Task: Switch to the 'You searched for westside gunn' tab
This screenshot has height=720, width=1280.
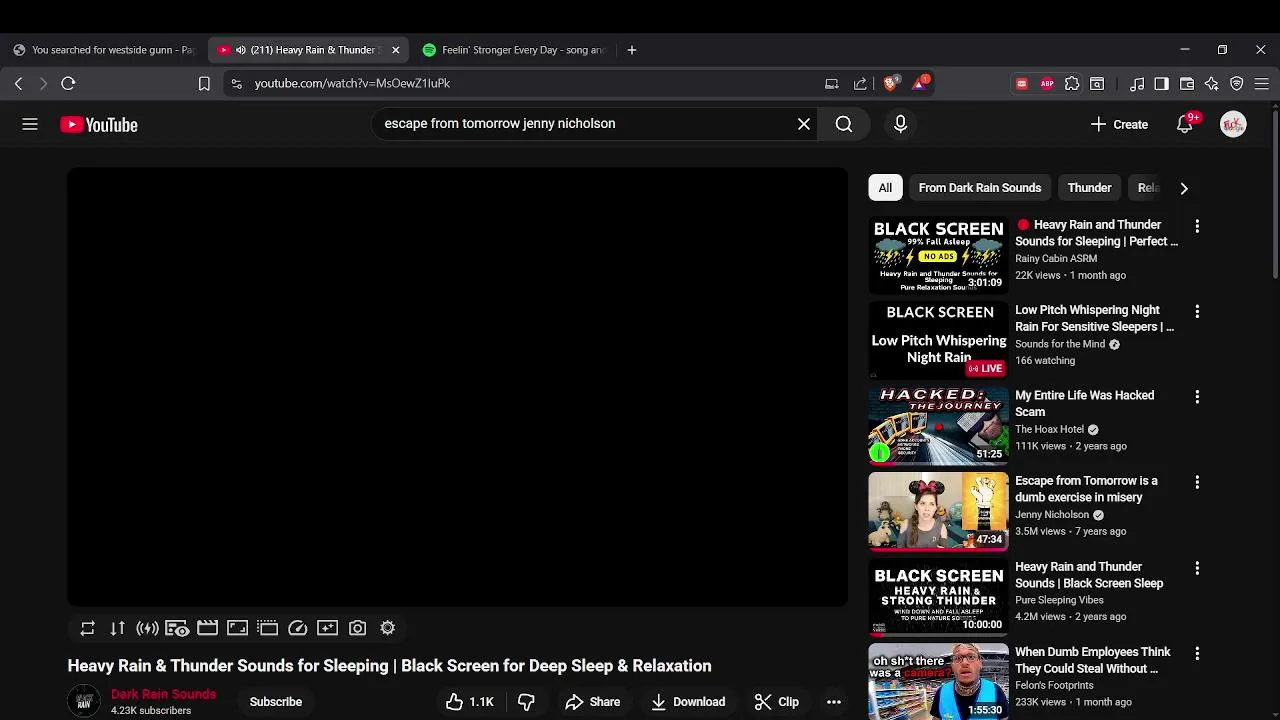Action: [104, 50]
